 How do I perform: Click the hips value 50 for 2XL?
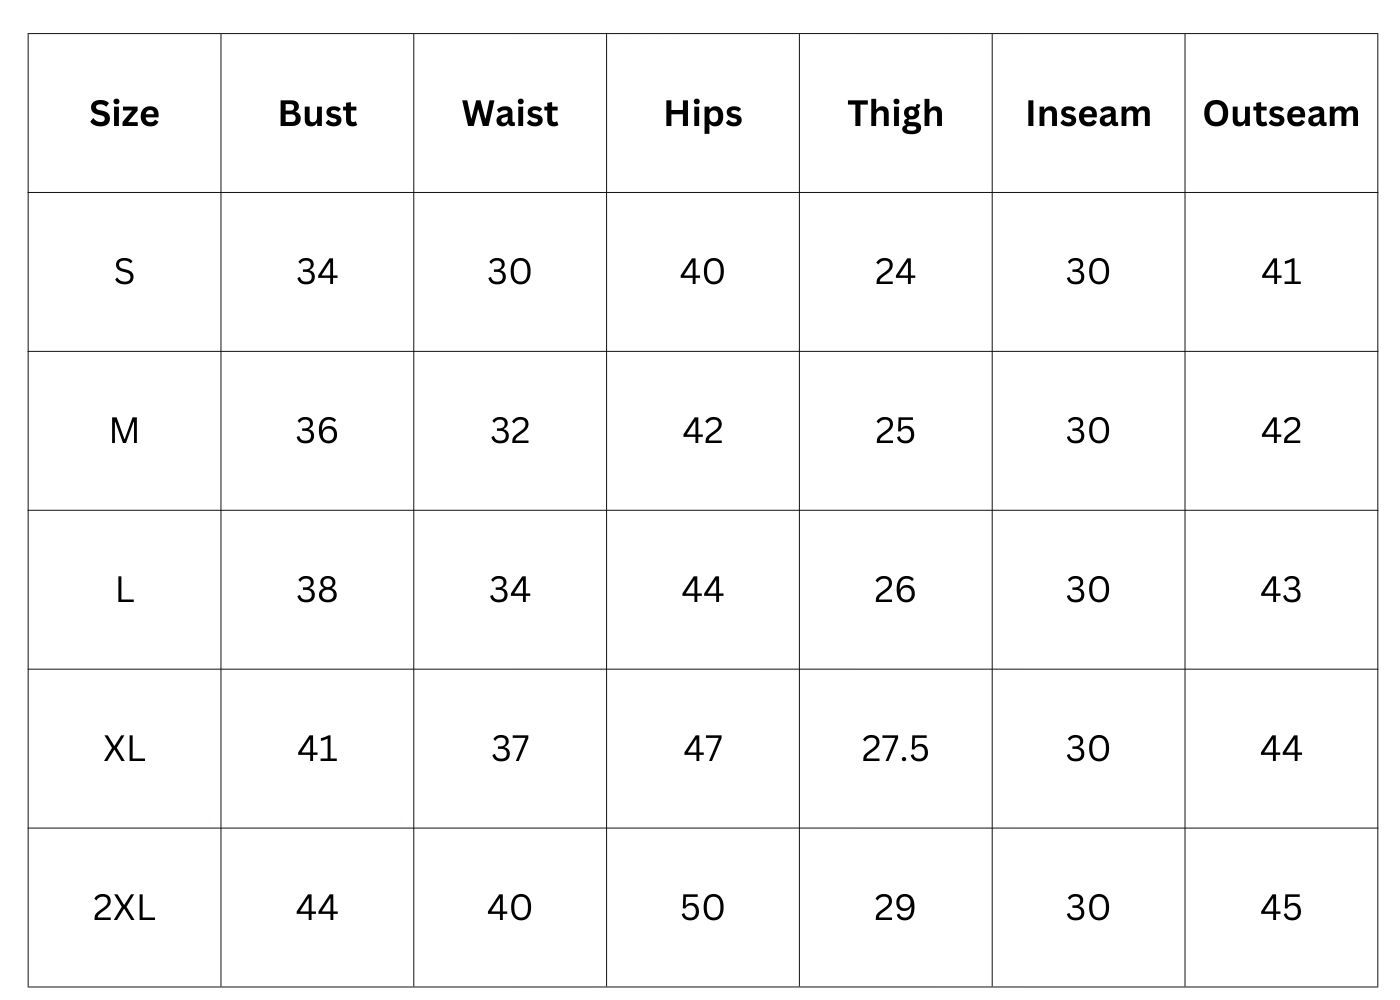pos(703,907)
